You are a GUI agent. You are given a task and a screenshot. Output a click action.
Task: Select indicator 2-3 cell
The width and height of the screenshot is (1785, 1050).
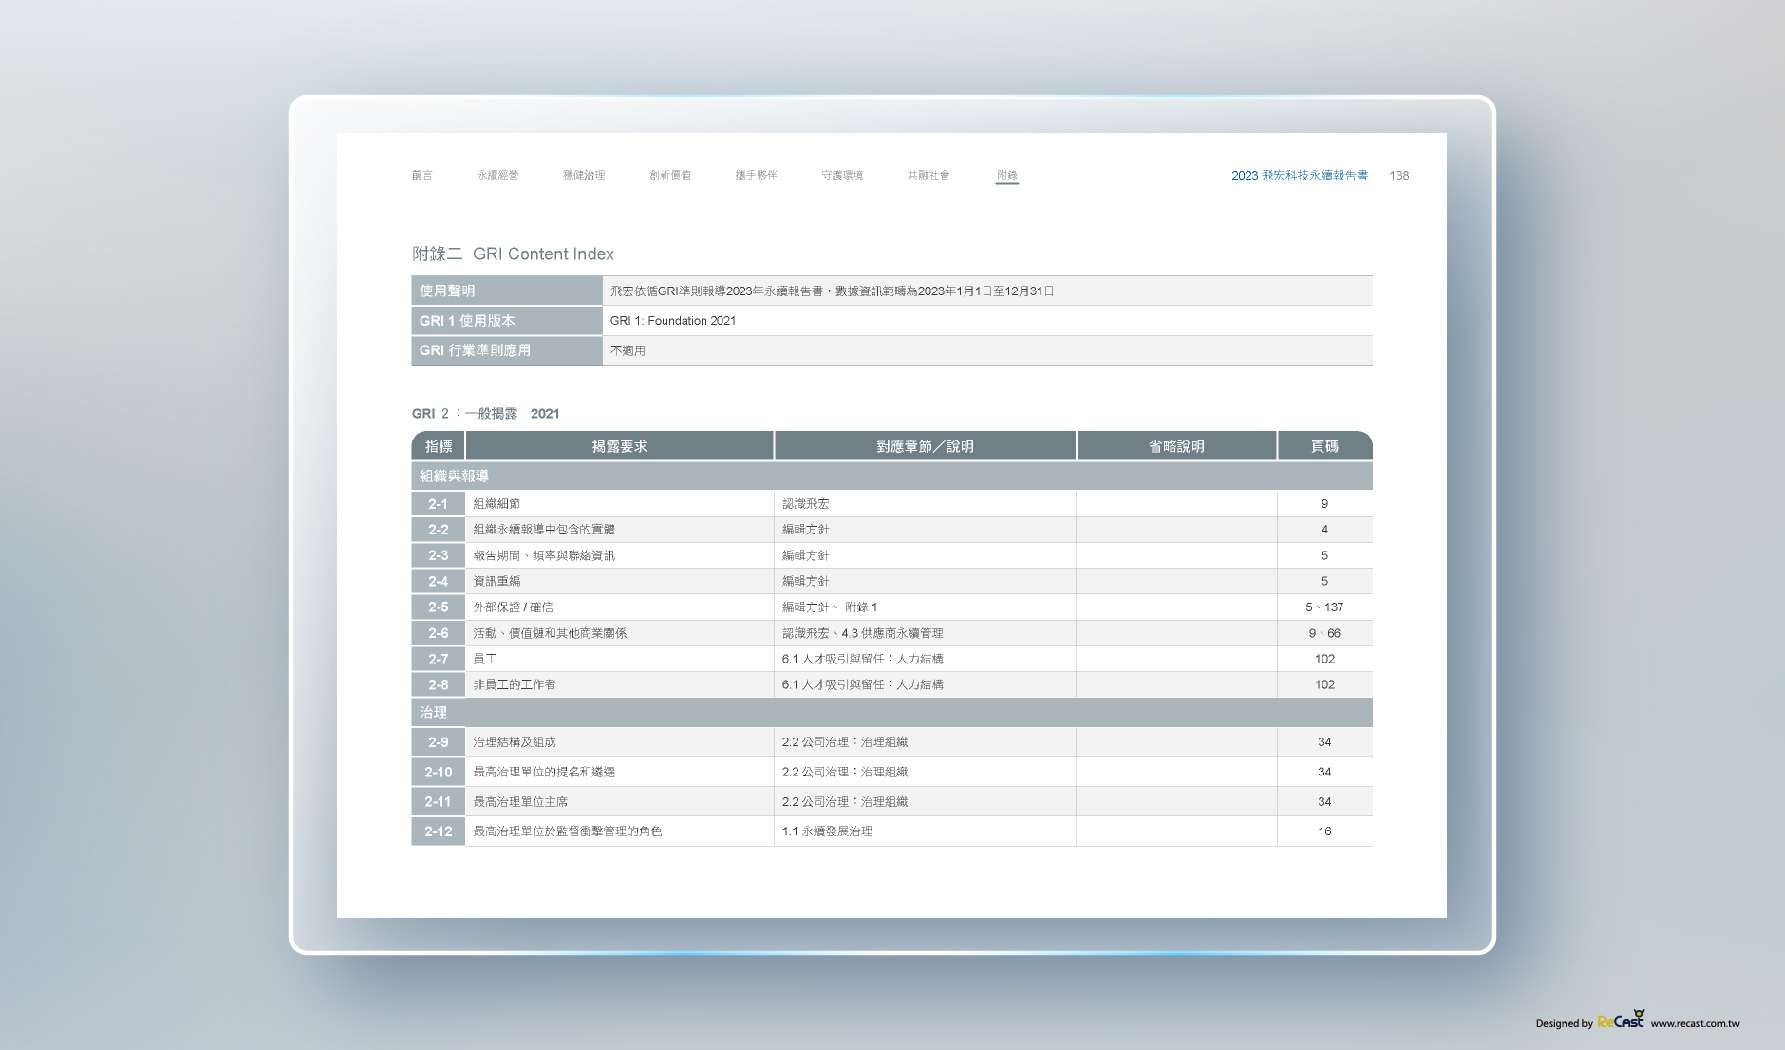click(438, 556)
